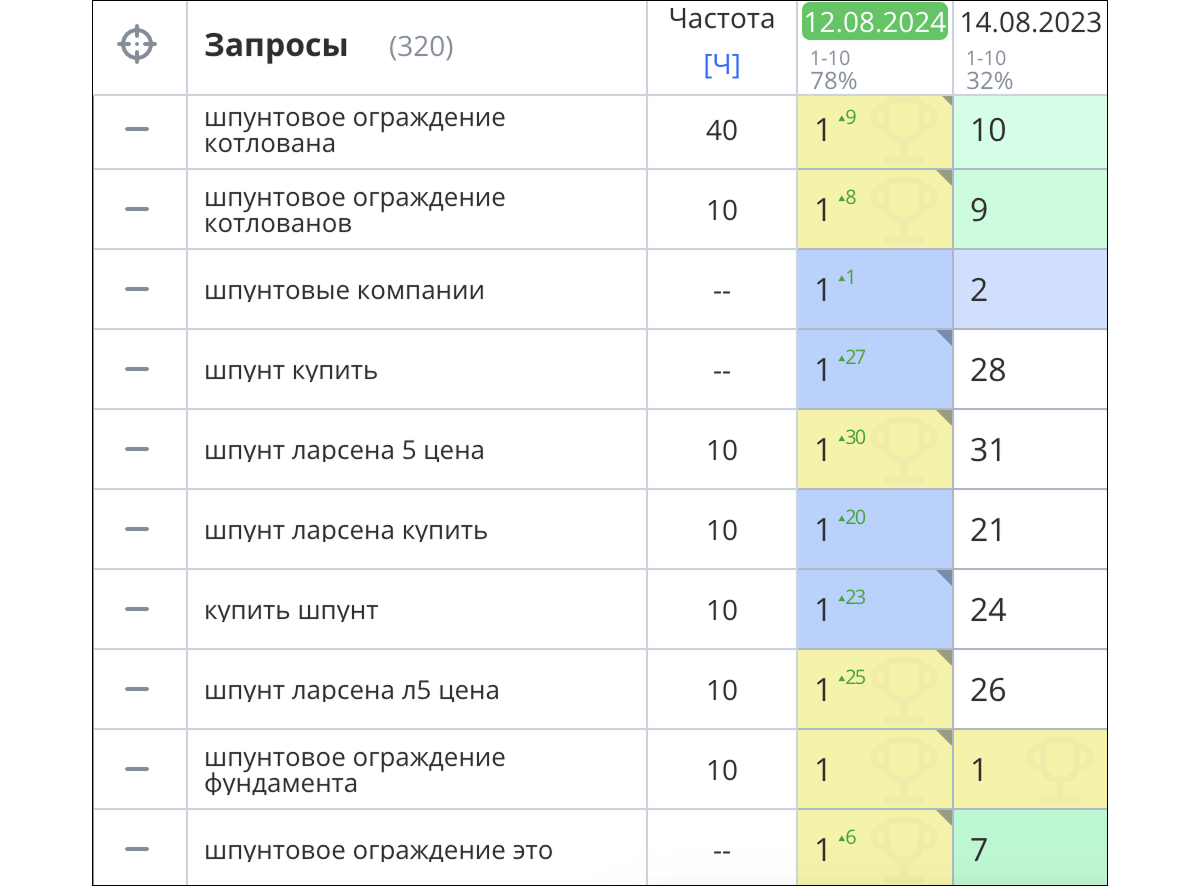Open query 'шпунтовое ограждение фундамента'
Image resolution: width=1200 pixels, height=886 pixels.
pos(355,770)
